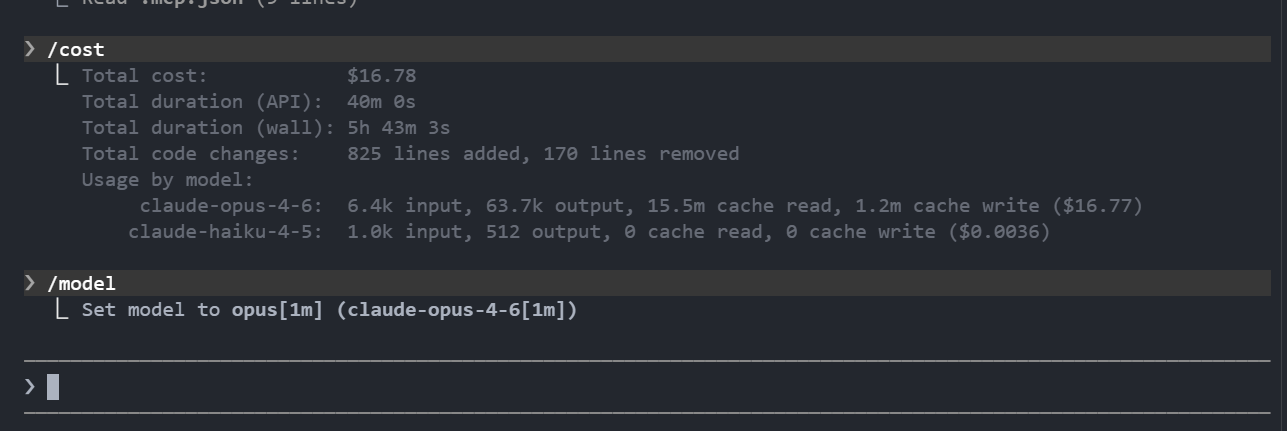Click the tree connector beside Set model
The width and height of the screenshot is (1287, 431).
click(x=63, y=309)
